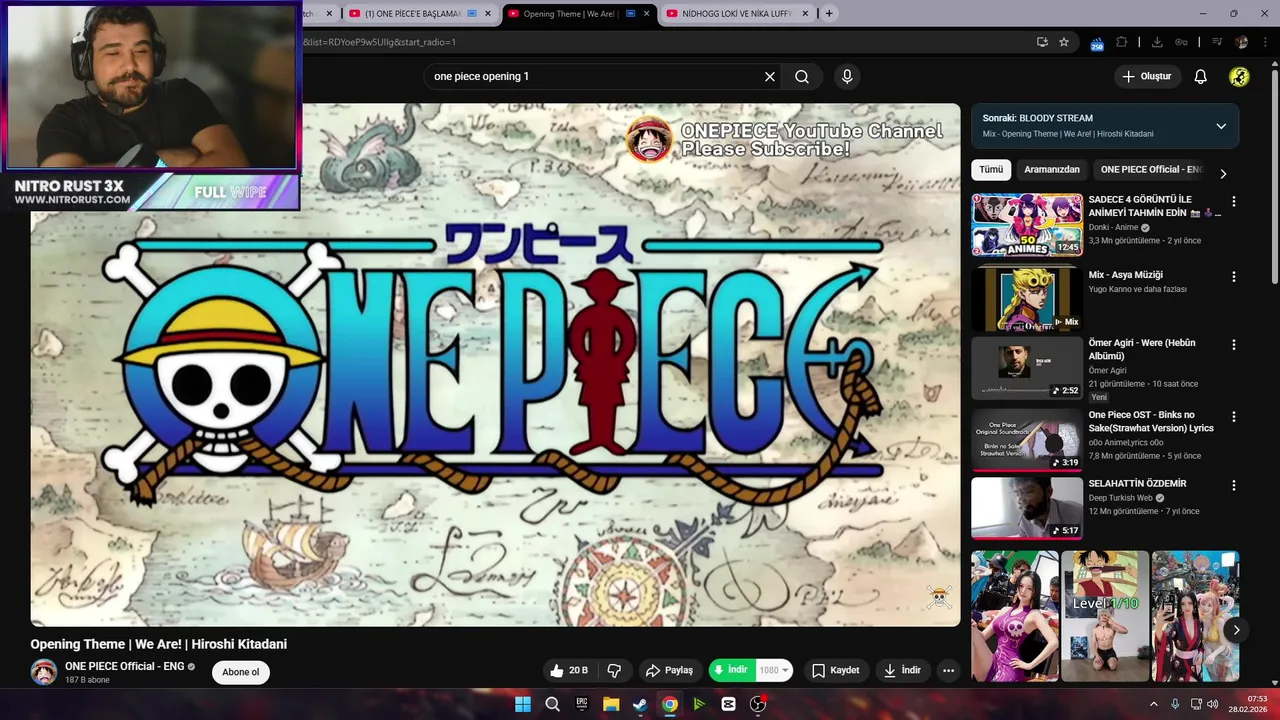The height and width of the screenshot is (720, 1280).
Task: Select the Aramanızdan filter chip
Action: [1052, 170]
